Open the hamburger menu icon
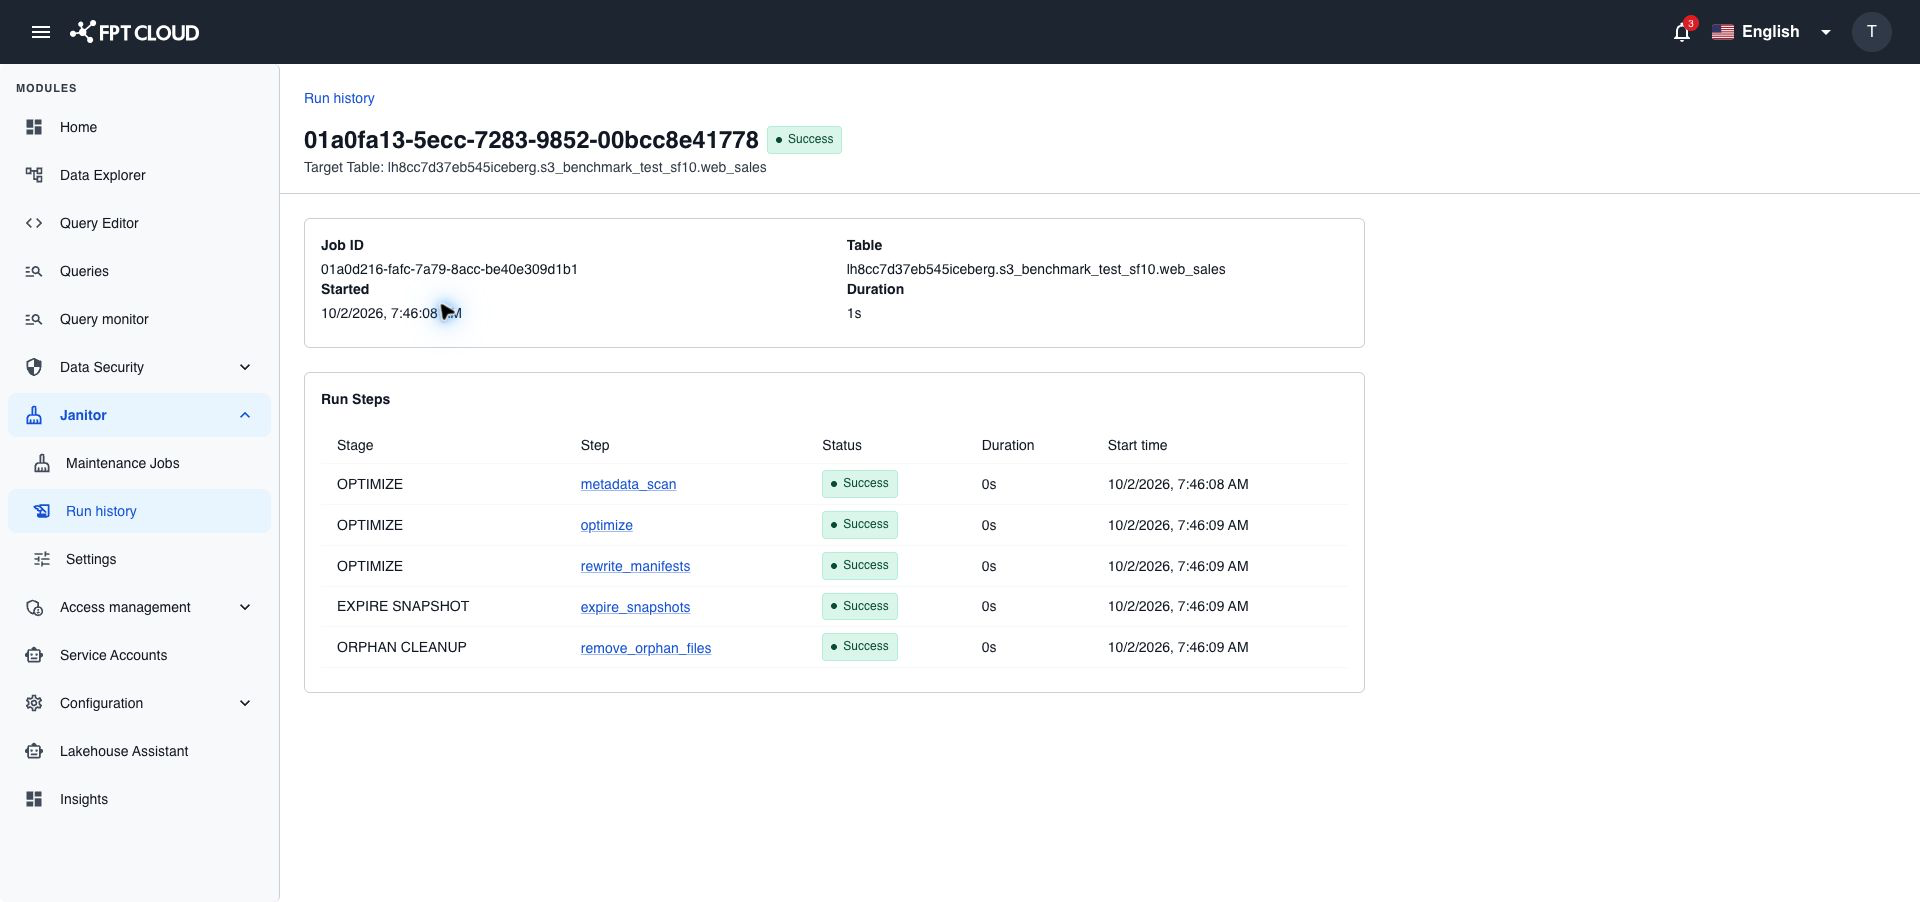Viewport: 1920px width, 902px height. point(41,32)
